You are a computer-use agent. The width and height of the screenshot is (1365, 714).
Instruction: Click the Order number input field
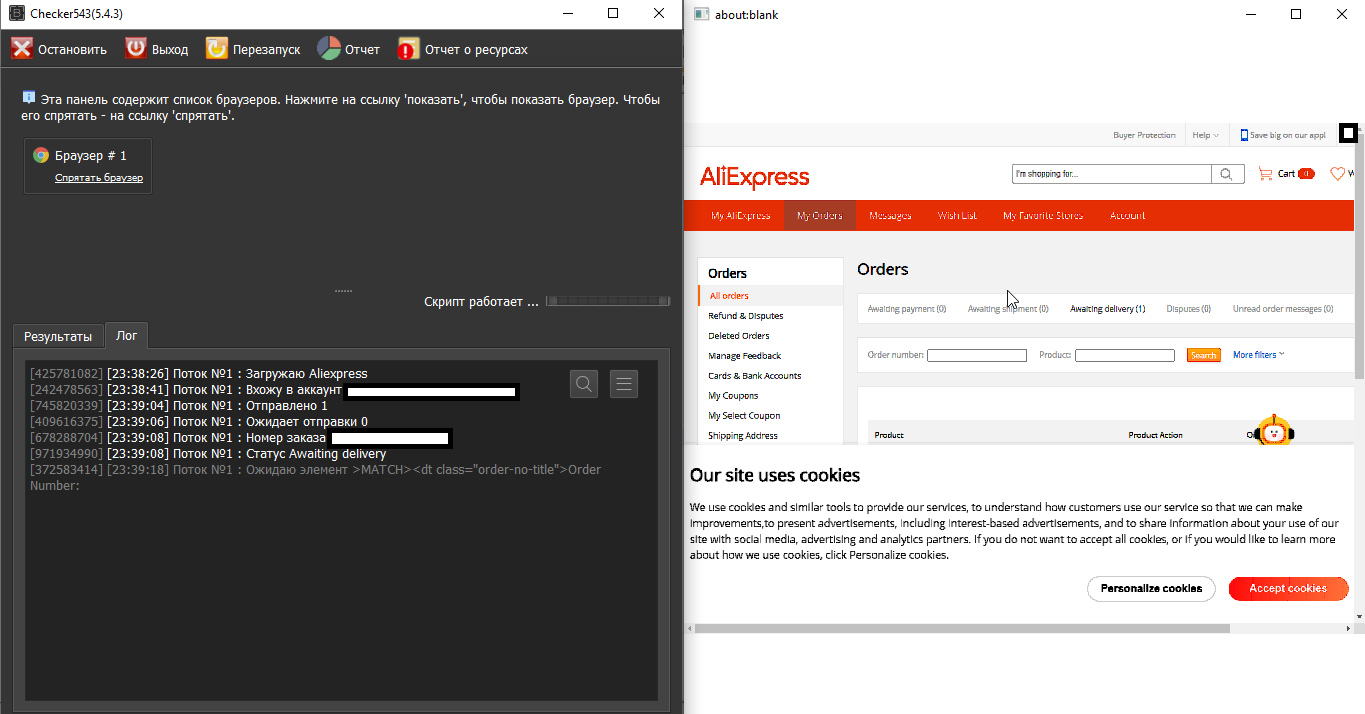point(977,355)
